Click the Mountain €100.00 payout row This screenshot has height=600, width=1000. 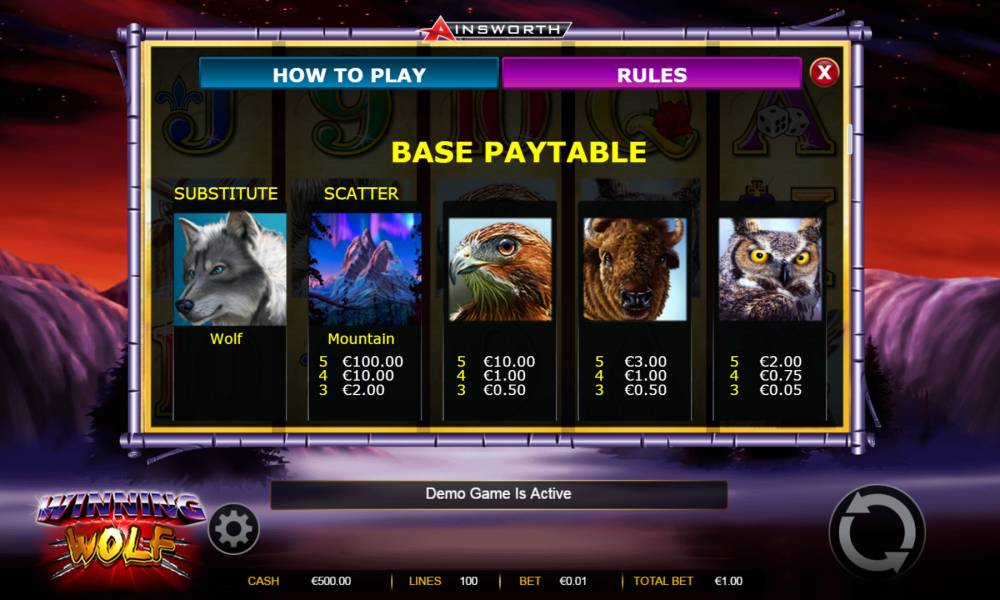click(x=362, y=362)
